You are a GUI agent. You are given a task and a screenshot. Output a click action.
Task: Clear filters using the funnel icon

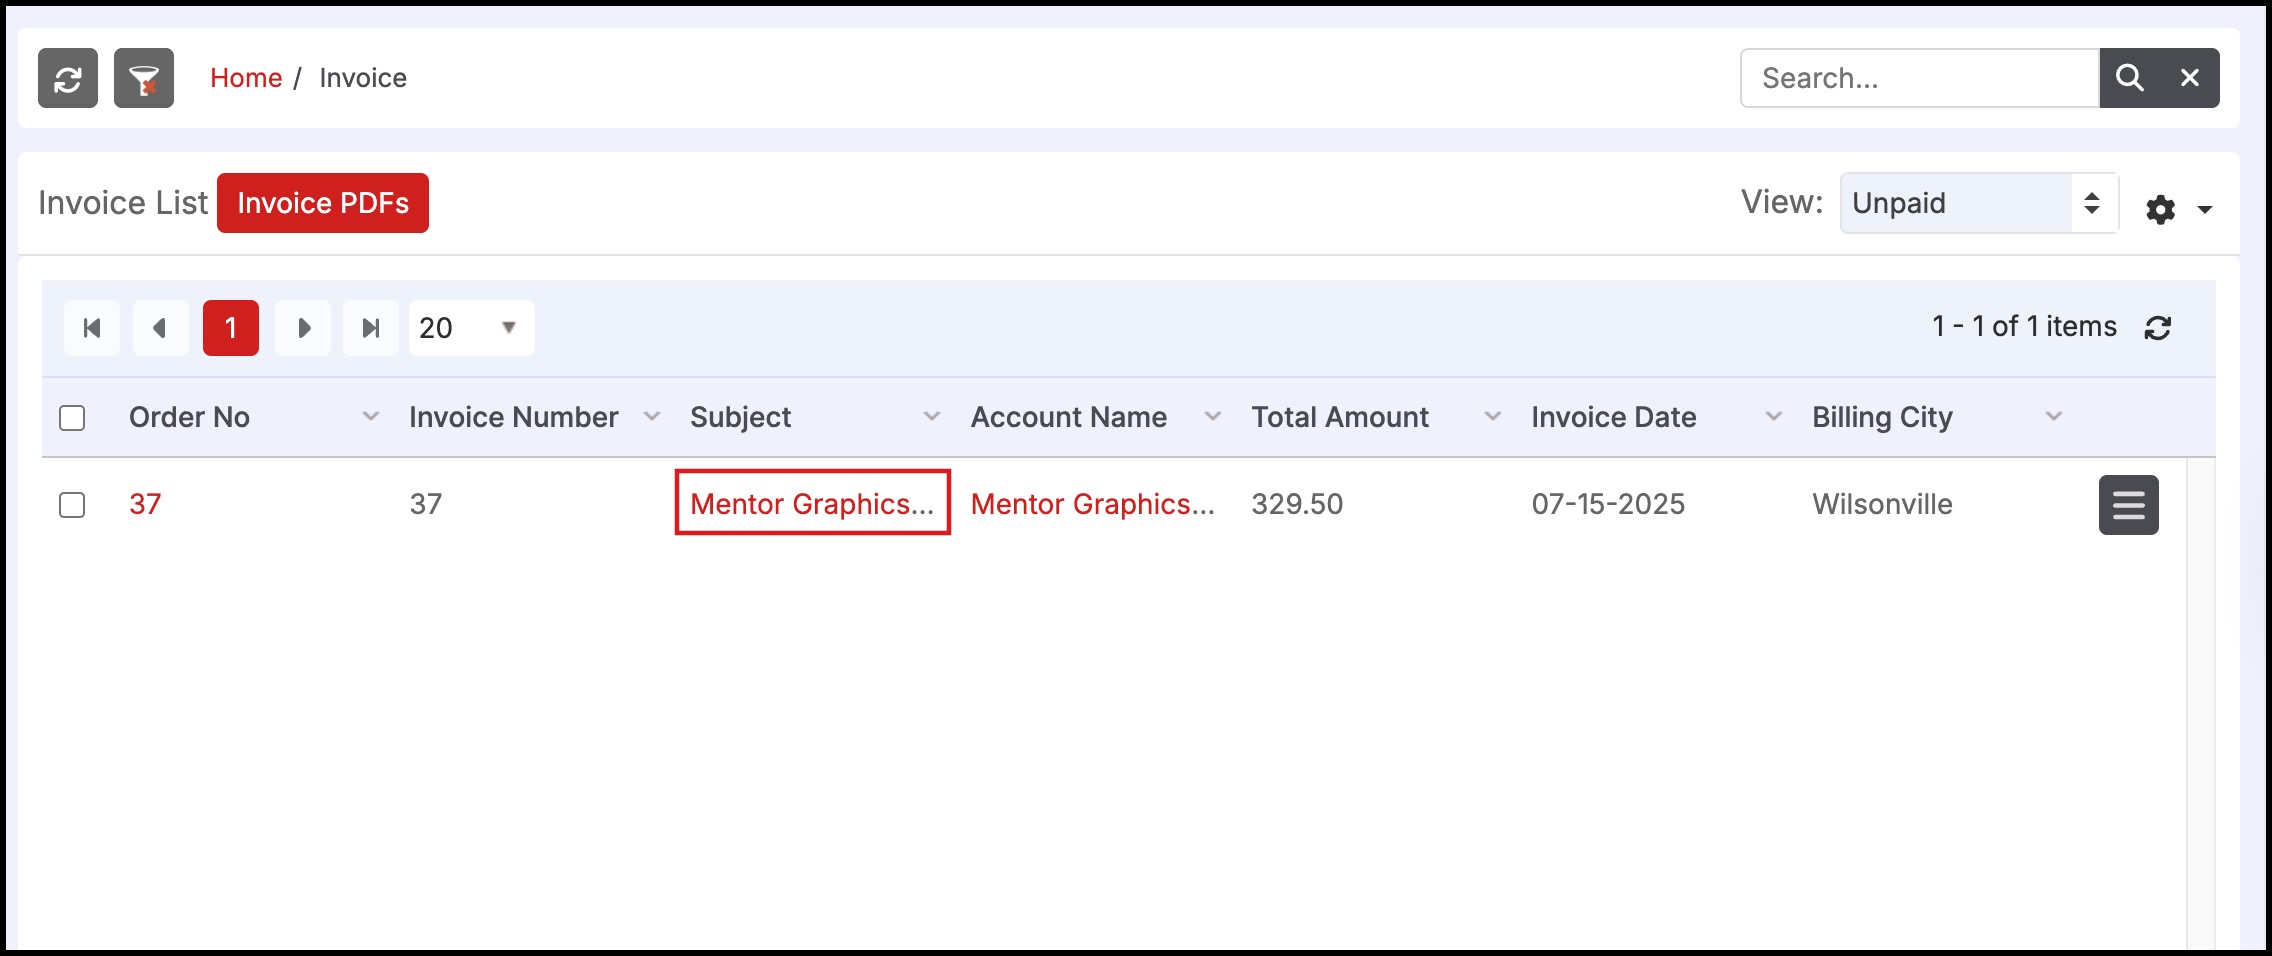click(144, 78)
